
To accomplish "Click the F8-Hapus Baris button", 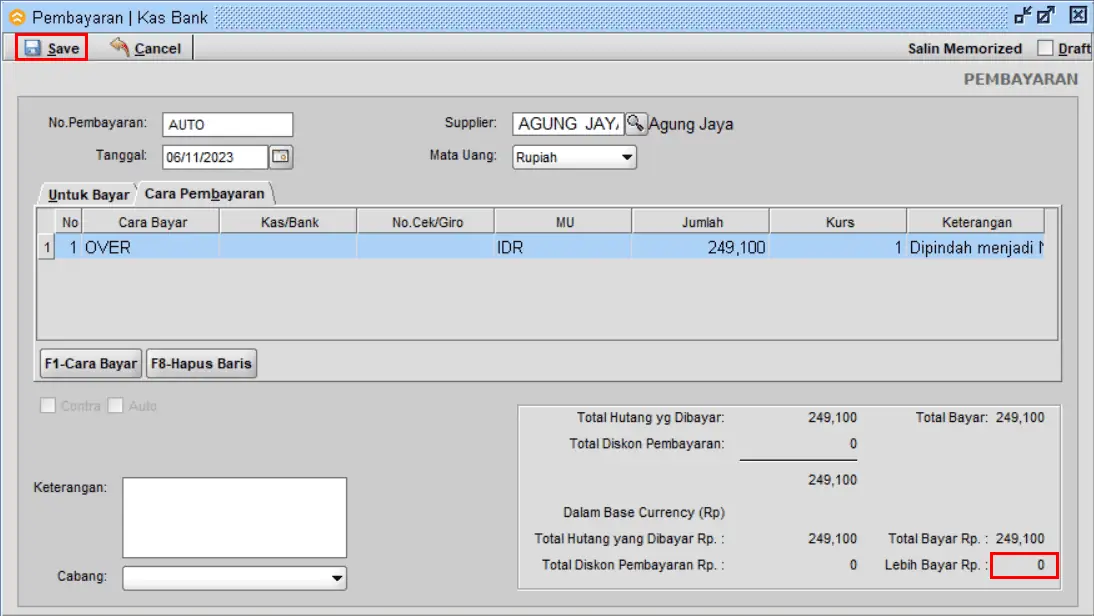I will pyautogui.click(x=201, y=363).
